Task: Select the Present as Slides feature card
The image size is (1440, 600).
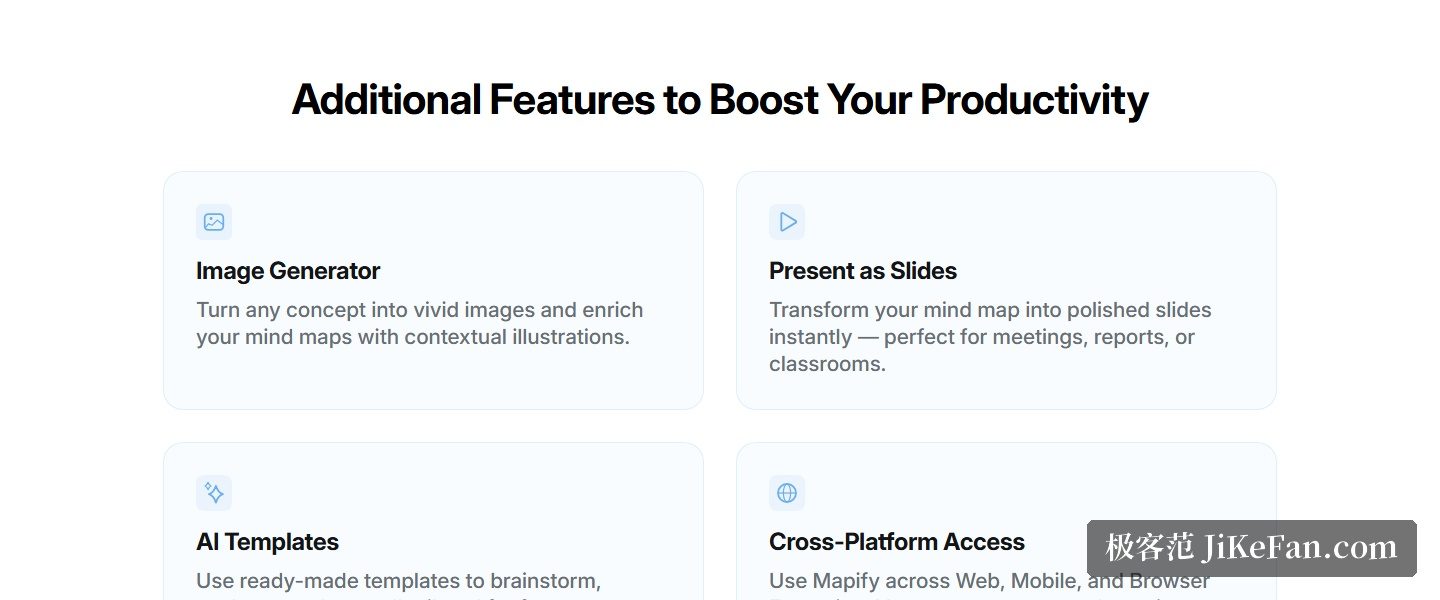Action: (x=1006, y=290)
